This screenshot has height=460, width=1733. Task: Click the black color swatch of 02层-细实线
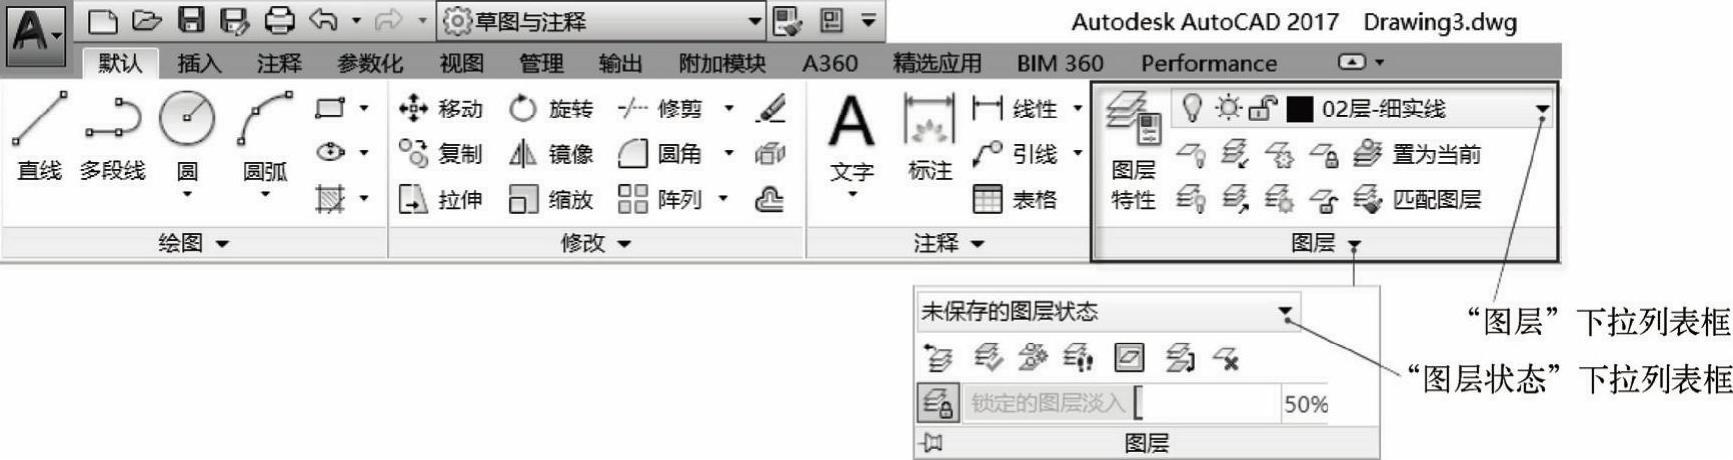1299,109
